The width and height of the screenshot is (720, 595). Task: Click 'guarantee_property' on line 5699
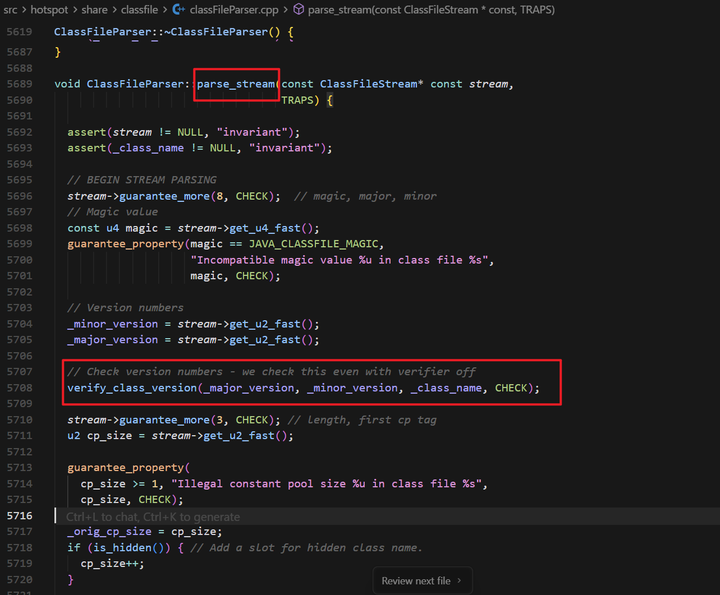tap(126, 244)
